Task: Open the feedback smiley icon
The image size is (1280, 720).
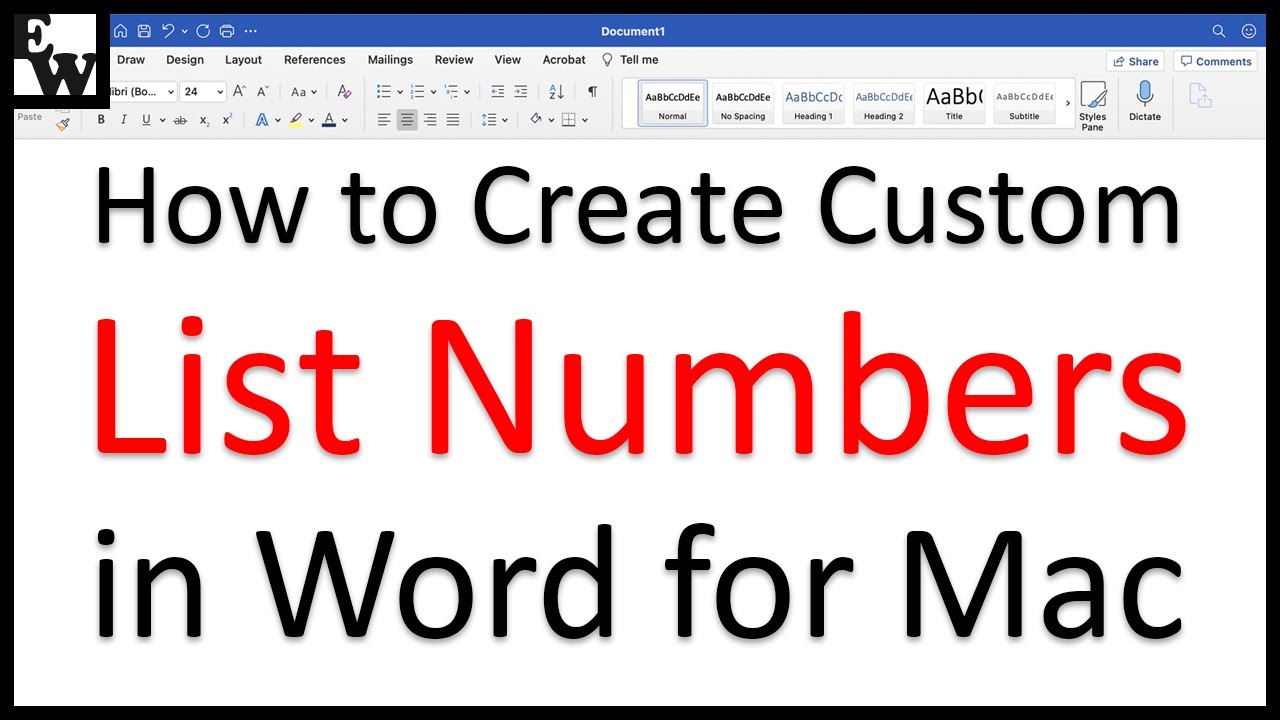Action: click(x=1249, y=31)
